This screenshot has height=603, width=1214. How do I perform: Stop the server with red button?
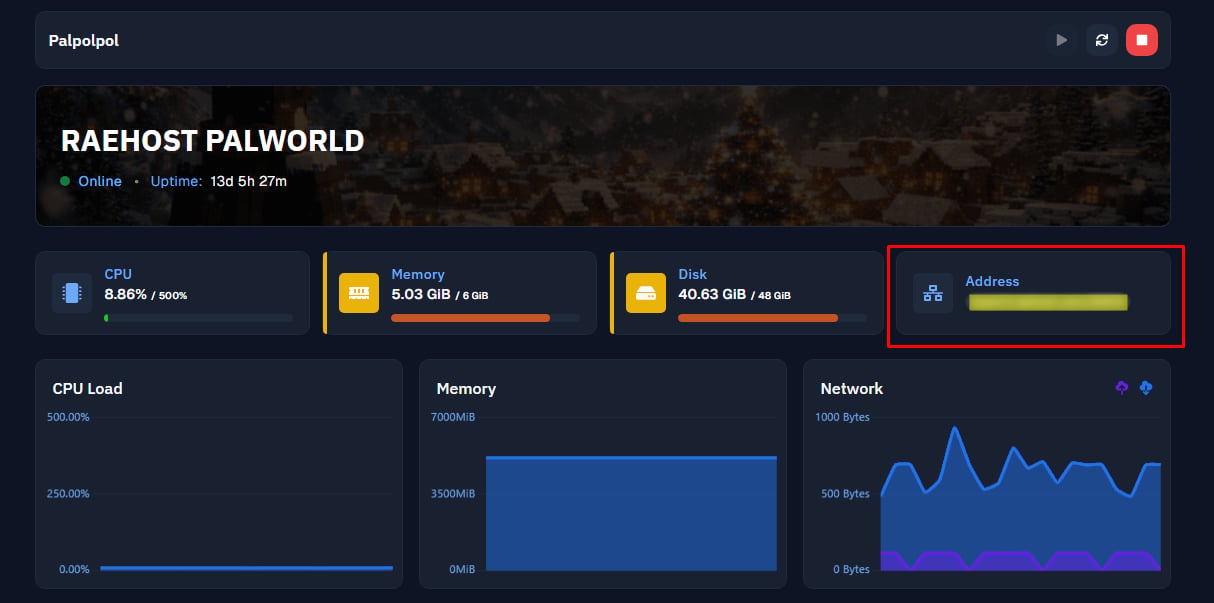pyautogui.click(x=1142, y=40)
